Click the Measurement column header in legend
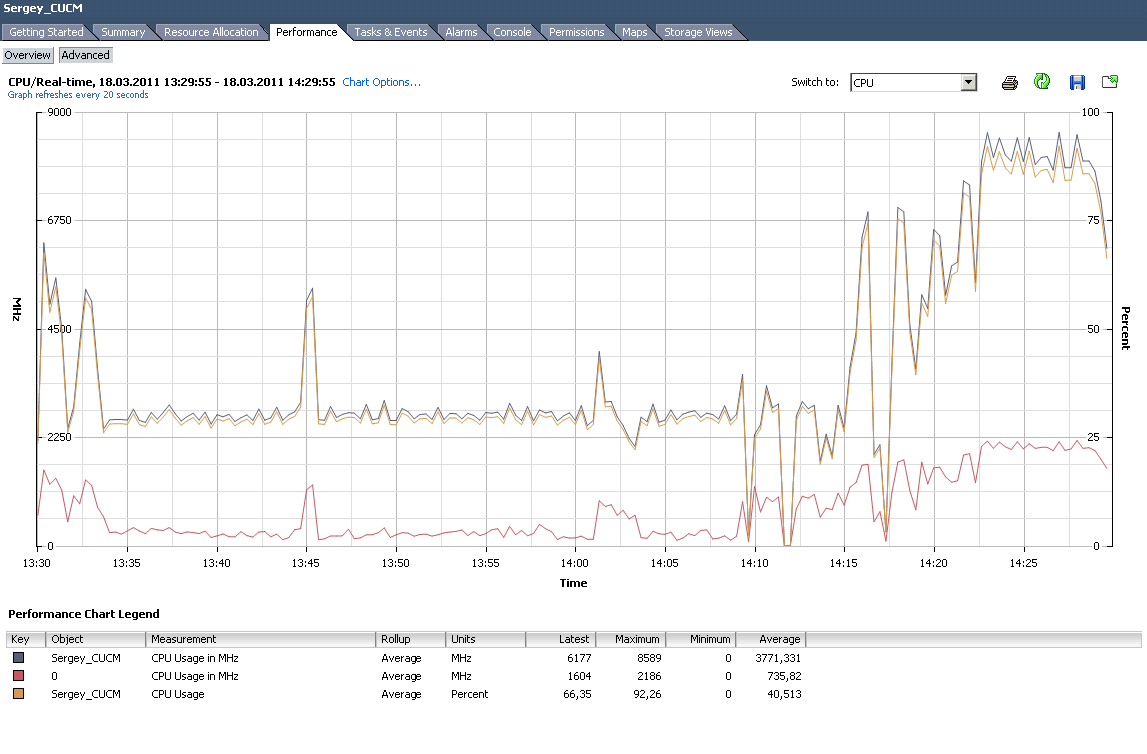This screenshot has width=1147, height=754. point(260,639)
